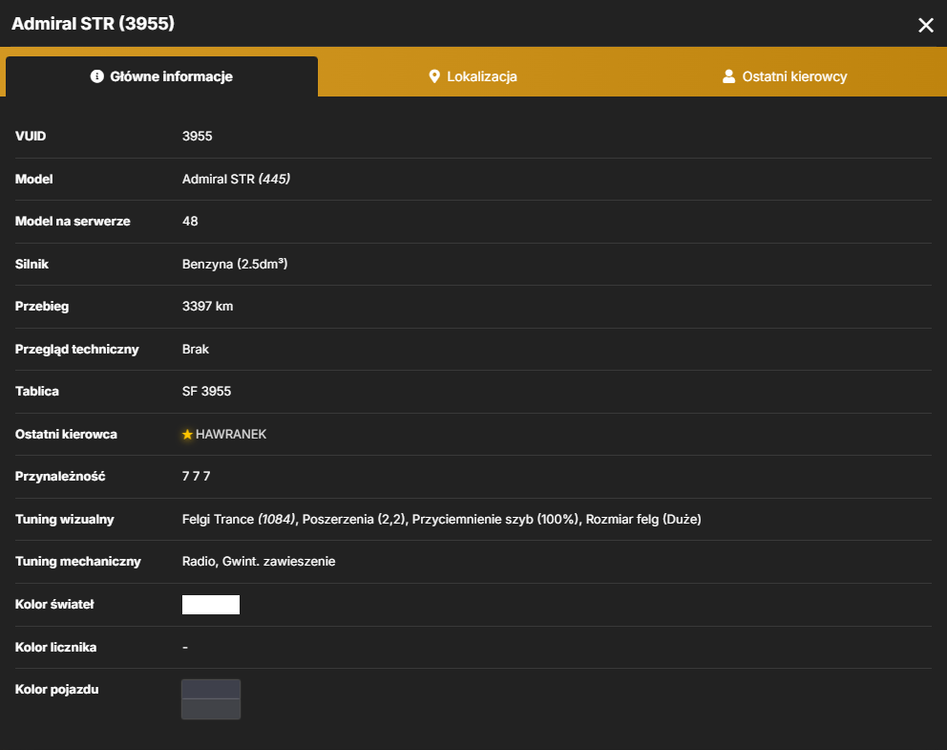
Task: Click the Przegląd techniczny value Brak
Action: click(x=195, y=349)
